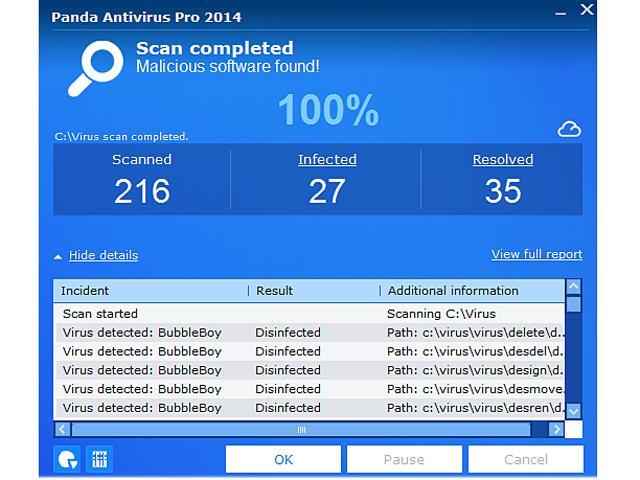
Task: Click the grid keypad icon at bottom left
Action: pyautogui.click(x=99, y=460)
